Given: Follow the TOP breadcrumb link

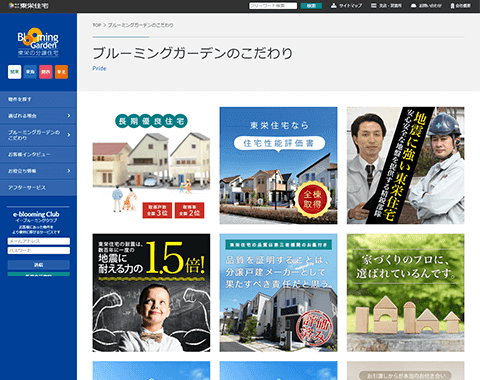Looking at the screenshot, I should pos(97,25).
